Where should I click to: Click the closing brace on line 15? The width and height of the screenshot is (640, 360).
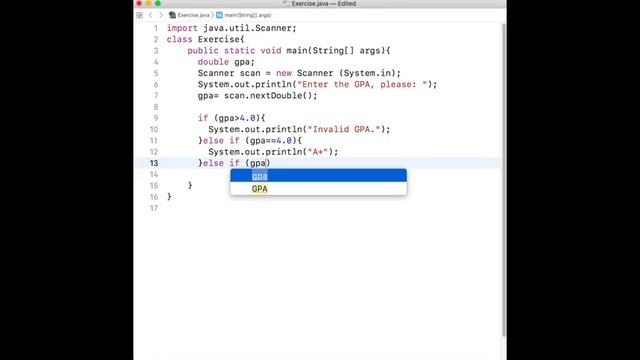pos(190,186)
